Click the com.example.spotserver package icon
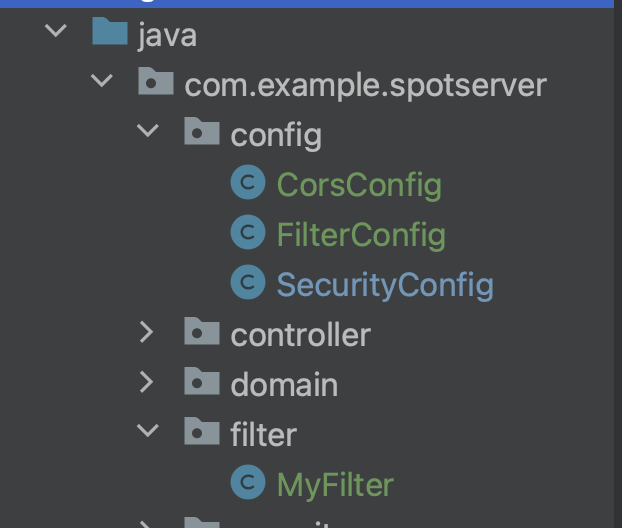Screen dimensions: 622x528 click(155, 83)
